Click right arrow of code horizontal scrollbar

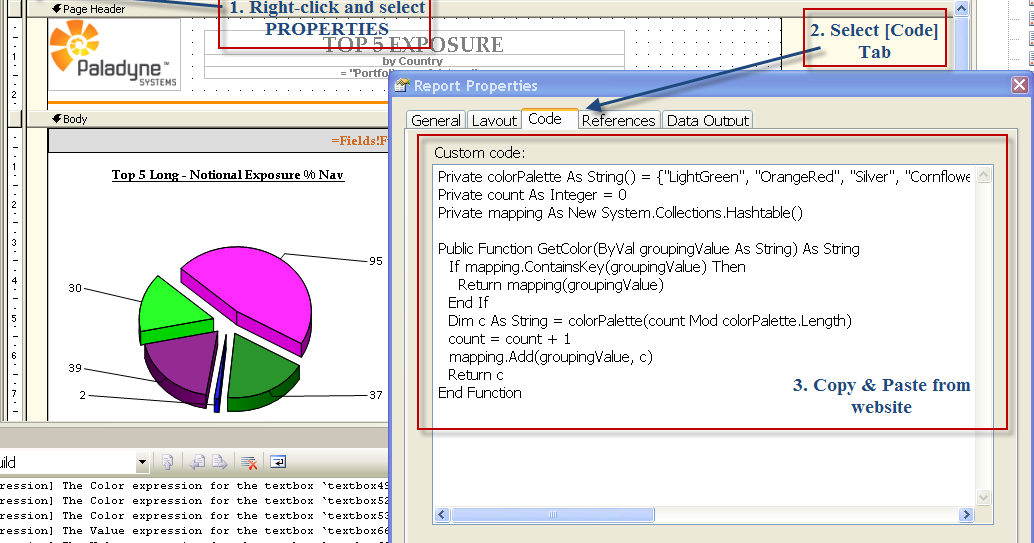click(967, 515)
